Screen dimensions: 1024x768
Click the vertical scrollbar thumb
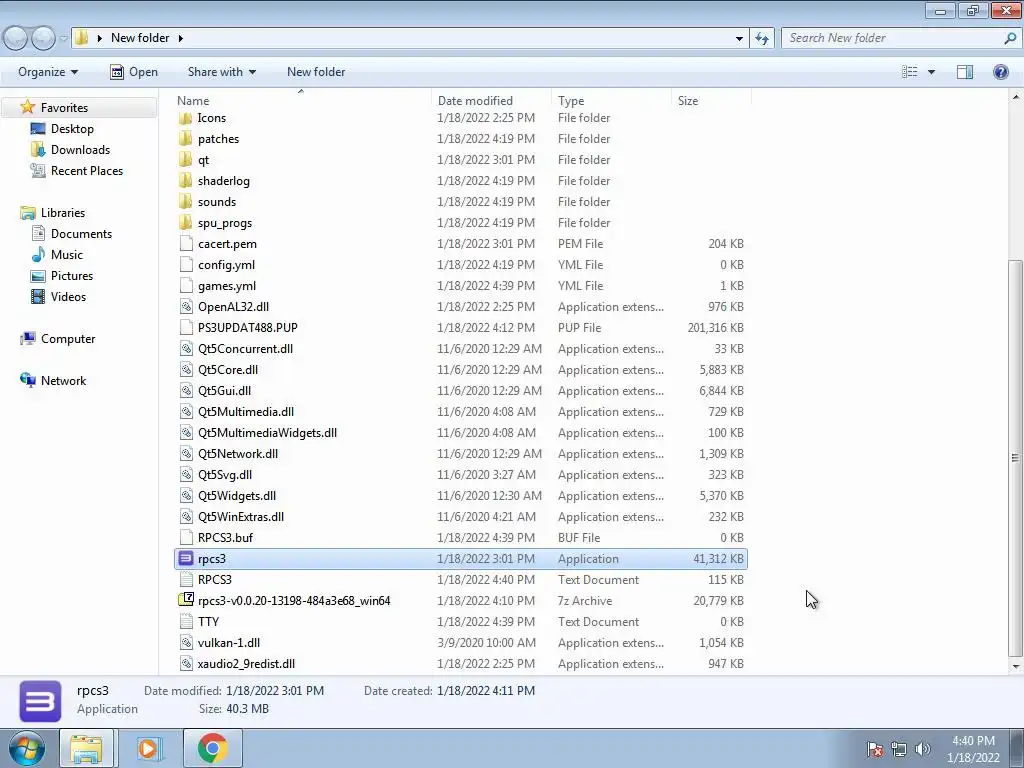1015,458
